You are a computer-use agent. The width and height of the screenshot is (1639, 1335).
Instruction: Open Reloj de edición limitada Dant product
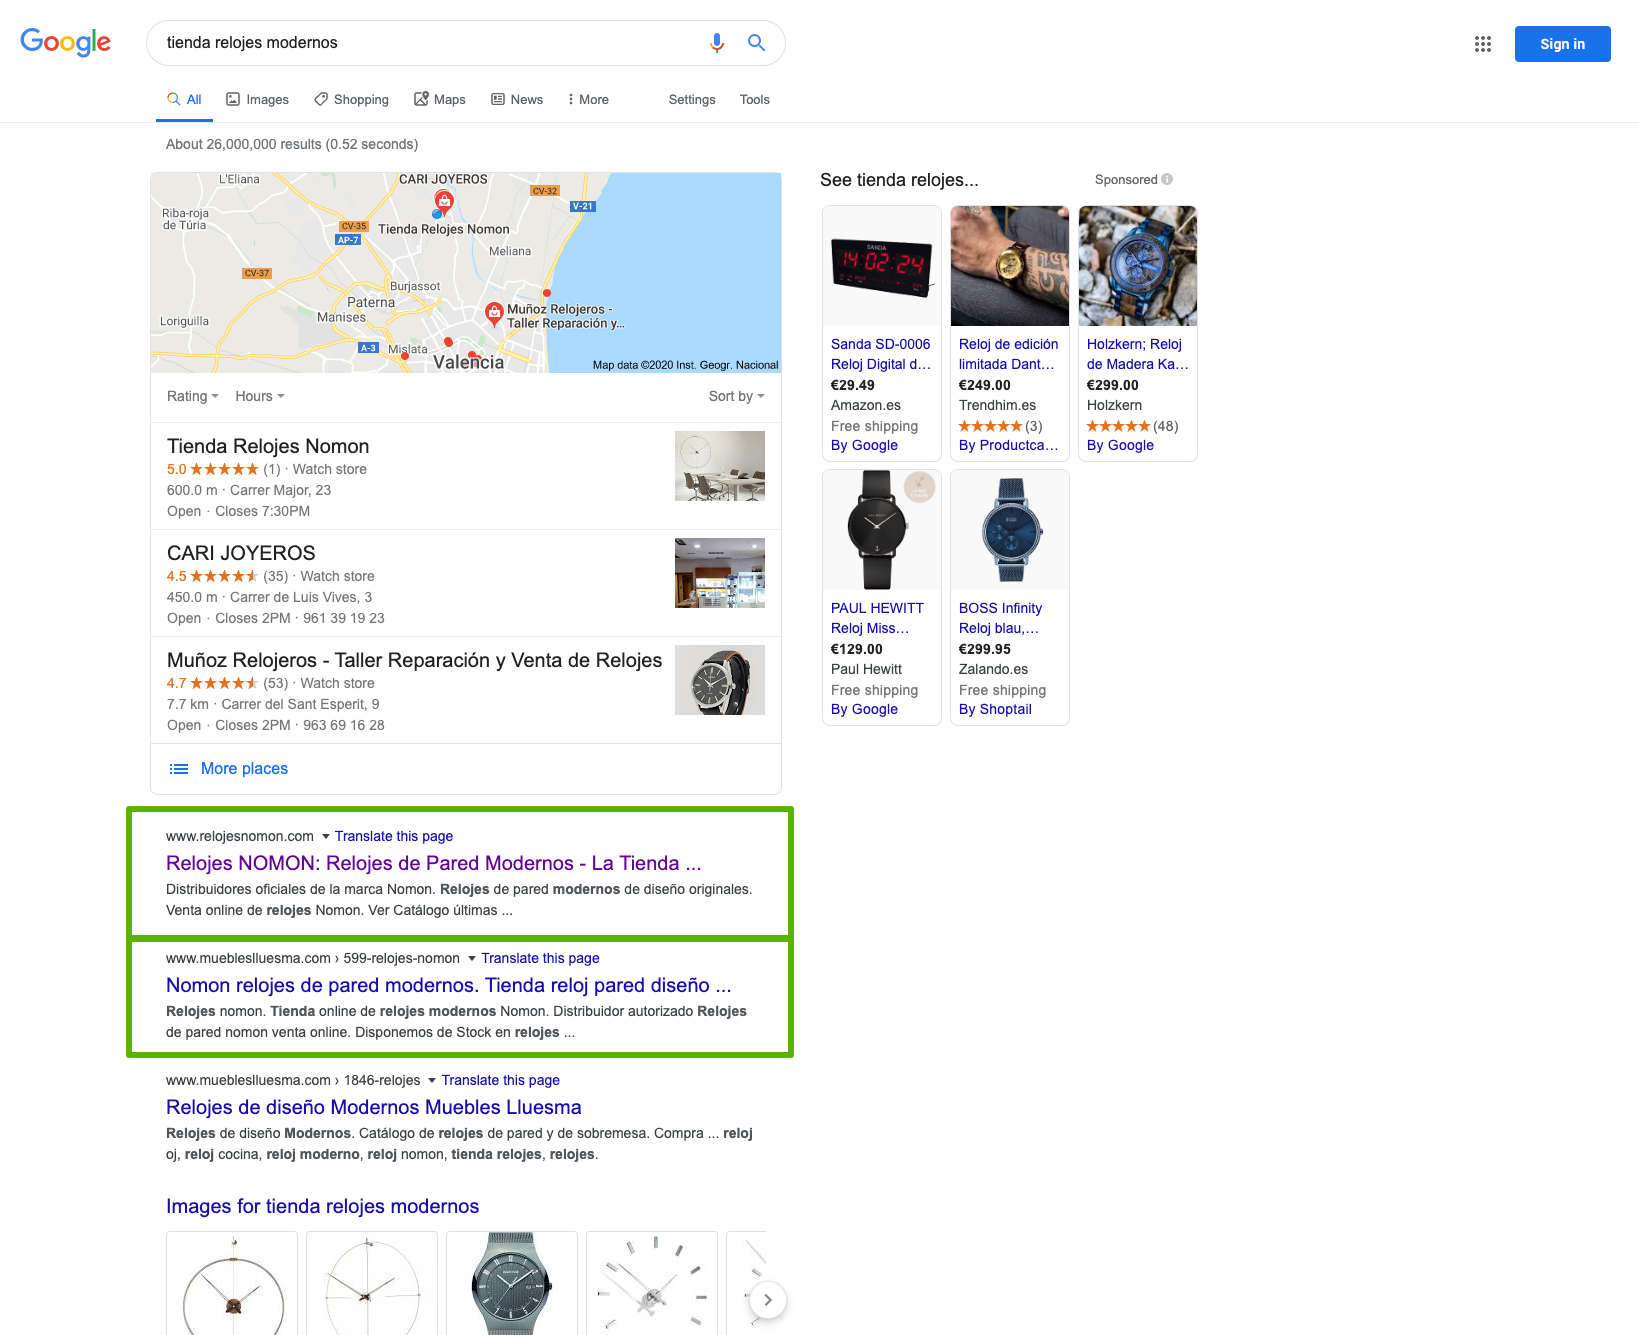coord(1008,354)
